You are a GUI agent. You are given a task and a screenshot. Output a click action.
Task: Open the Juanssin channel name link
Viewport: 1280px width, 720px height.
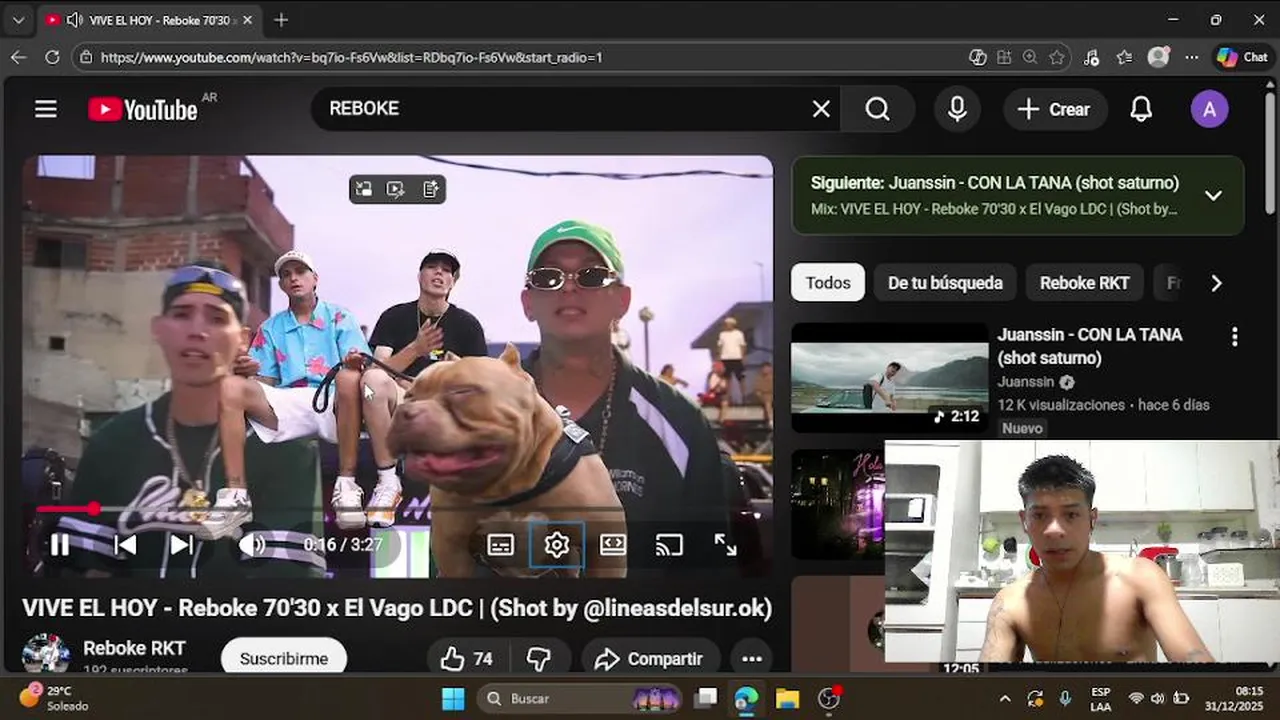(1026, 382)
